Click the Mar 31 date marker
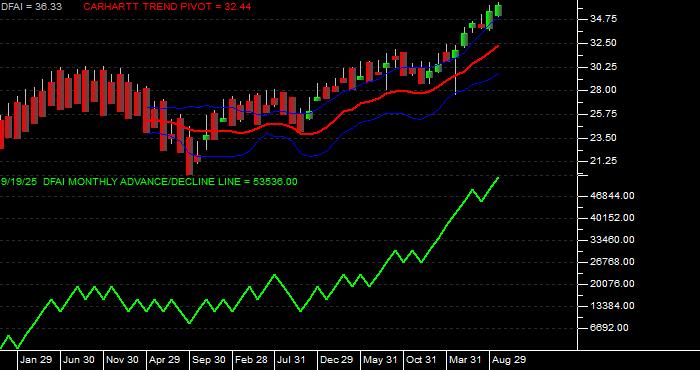700x370 pixels. point(466,360)
